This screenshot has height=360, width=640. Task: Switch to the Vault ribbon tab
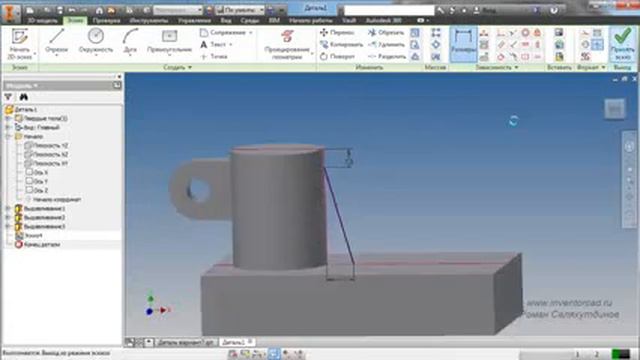click(349, 20)
